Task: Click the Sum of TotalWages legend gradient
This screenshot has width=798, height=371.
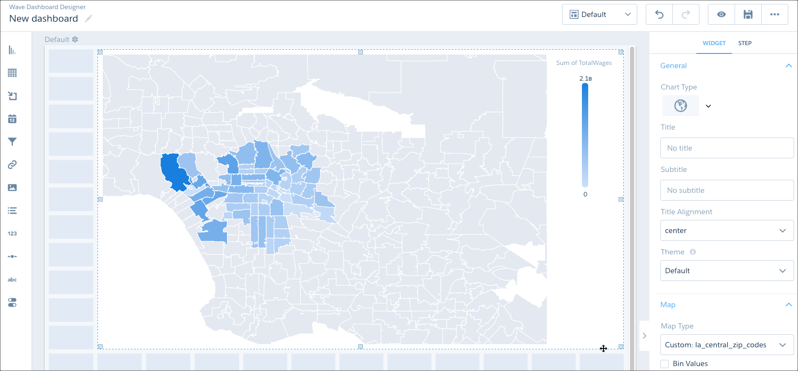Action: pyautogui.click(x=585, y=135)
